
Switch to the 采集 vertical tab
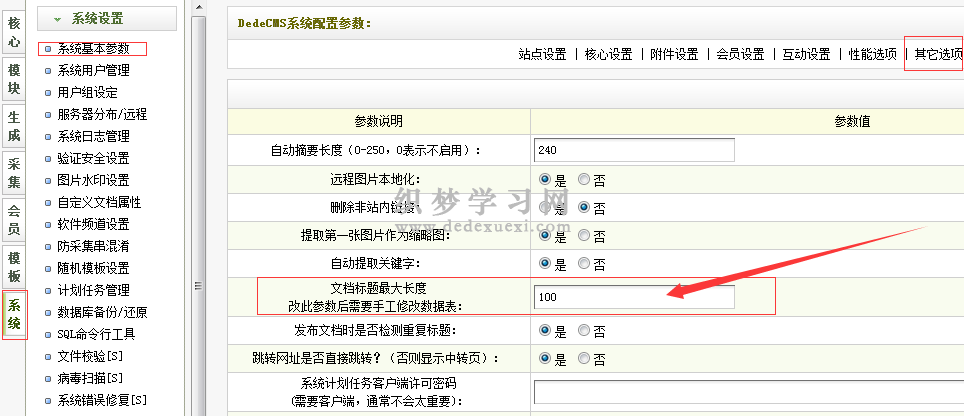click(14, 173)
